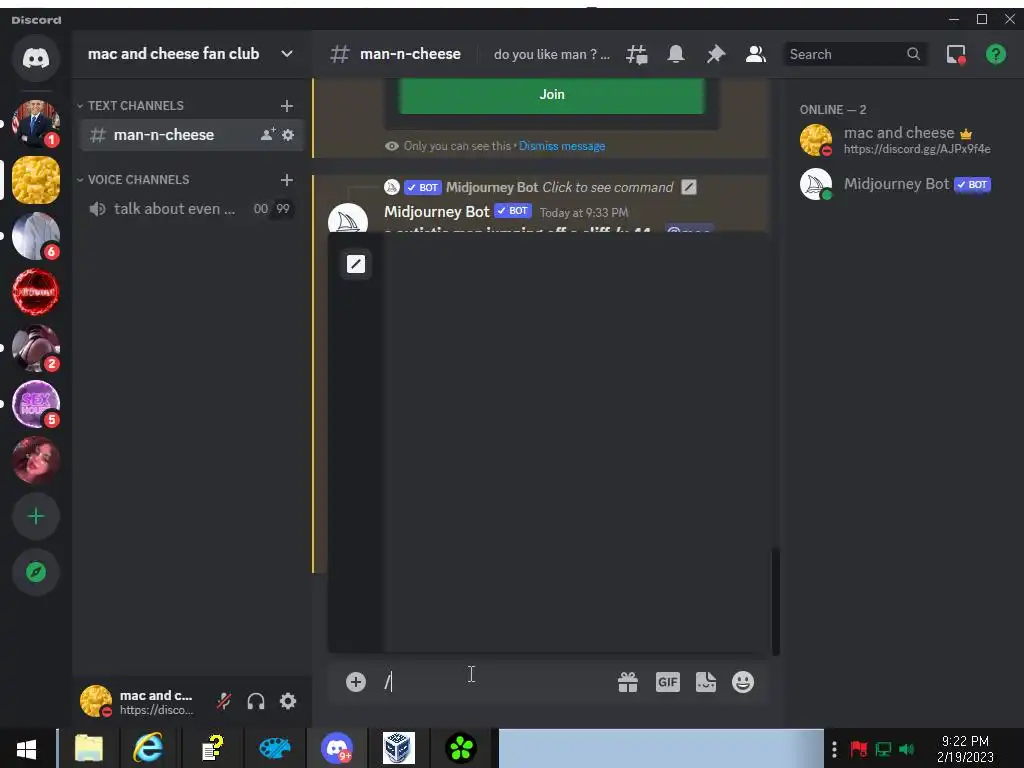This screenshot has height=768, width=1024.
Task: Open Nitro gift icon
Action: 628,682
